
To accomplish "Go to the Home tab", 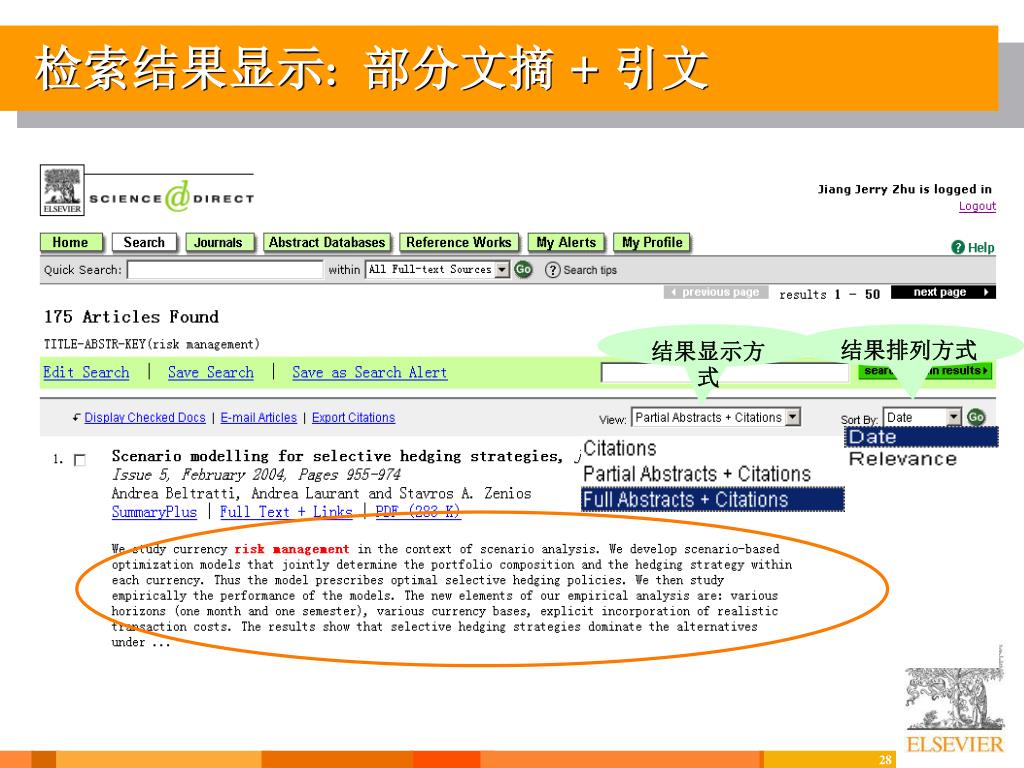I will point(71,242).
